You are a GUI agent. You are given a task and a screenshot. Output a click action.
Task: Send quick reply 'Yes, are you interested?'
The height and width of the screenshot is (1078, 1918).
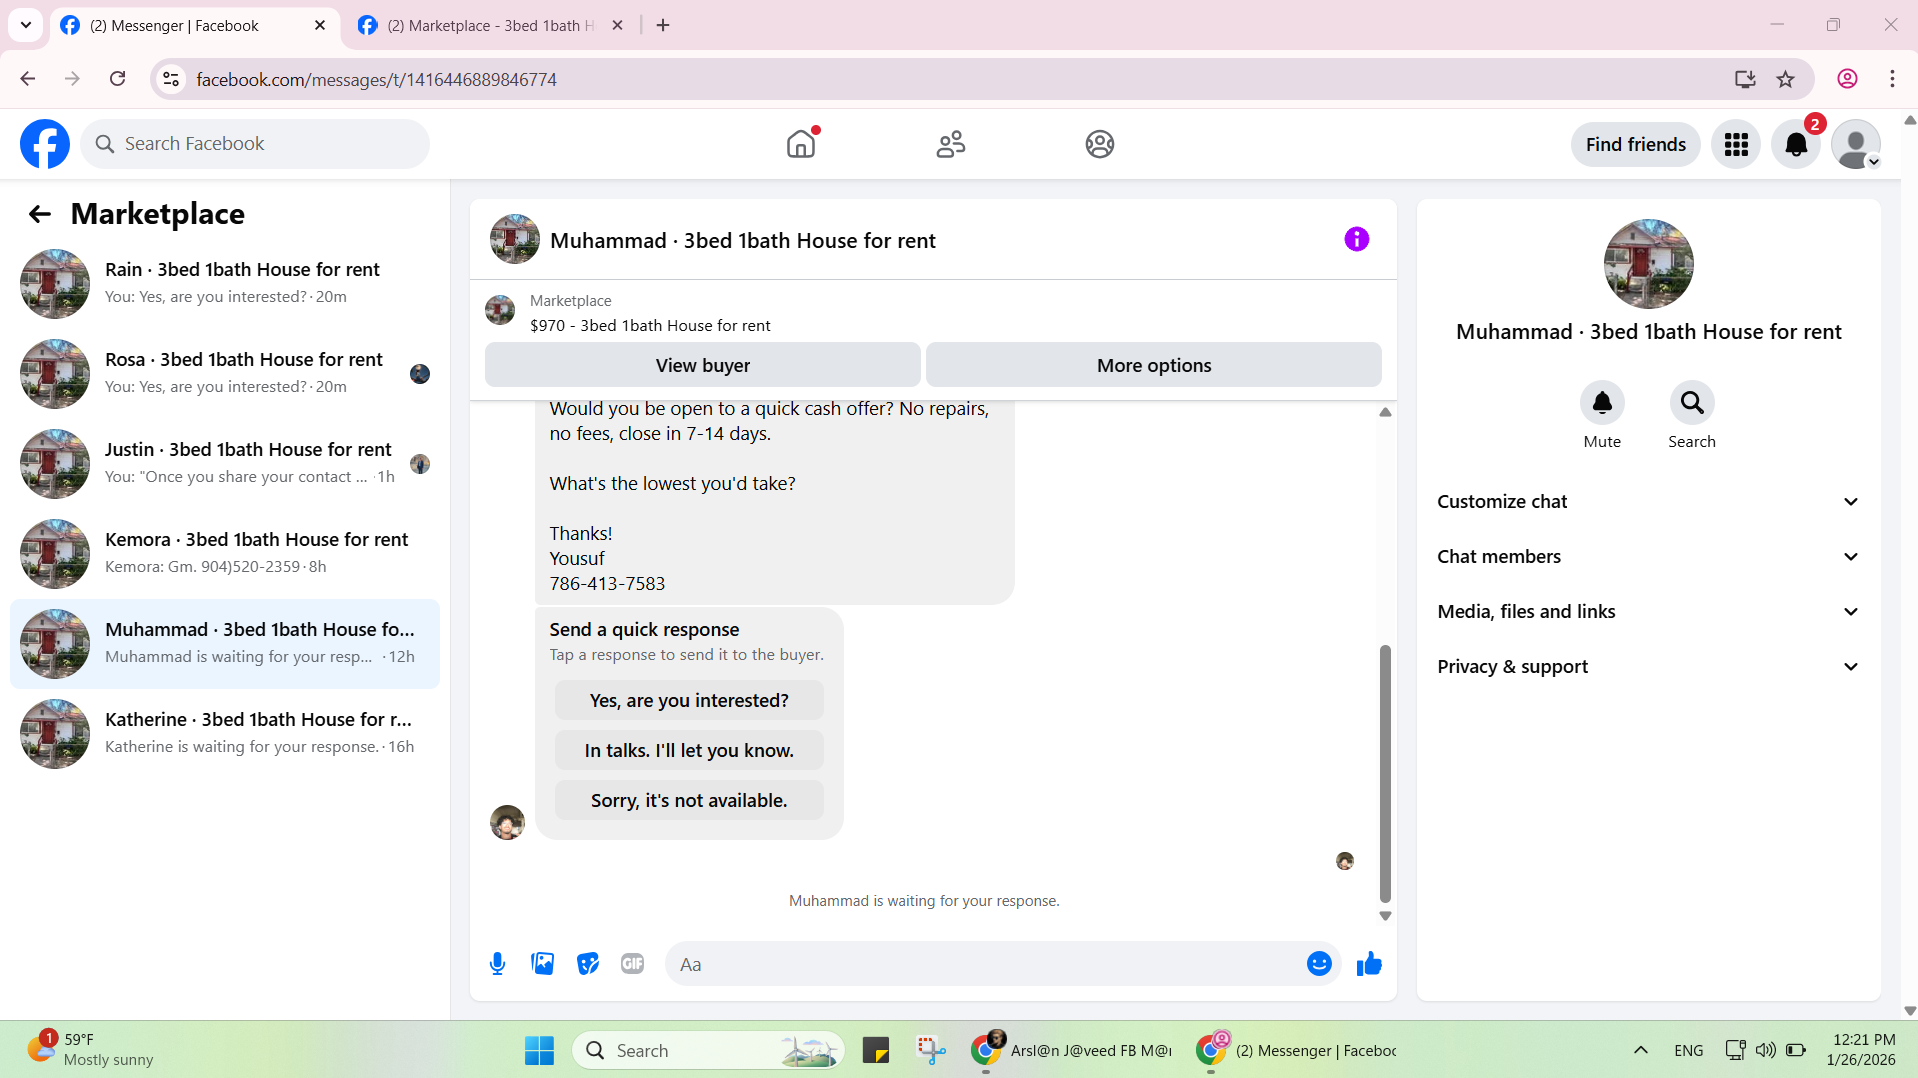[689, 700]
